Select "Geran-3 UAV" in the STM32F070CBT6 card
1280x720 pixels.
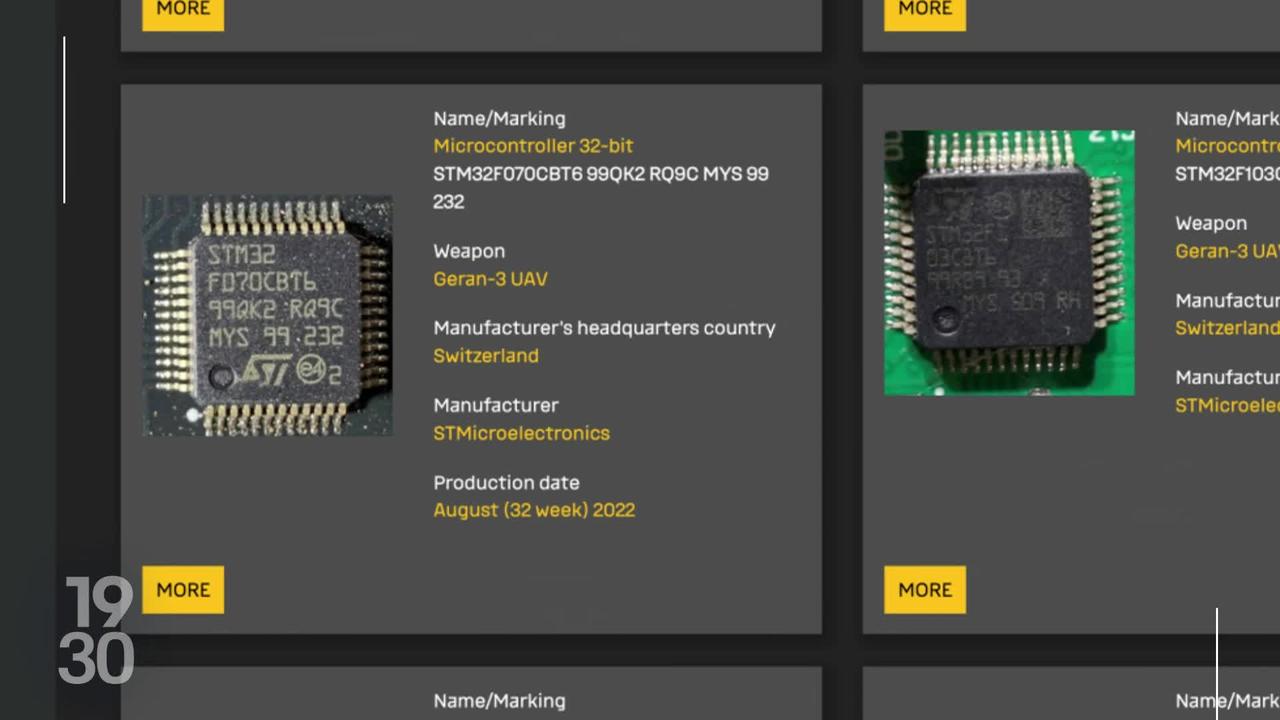coord(490,279)
